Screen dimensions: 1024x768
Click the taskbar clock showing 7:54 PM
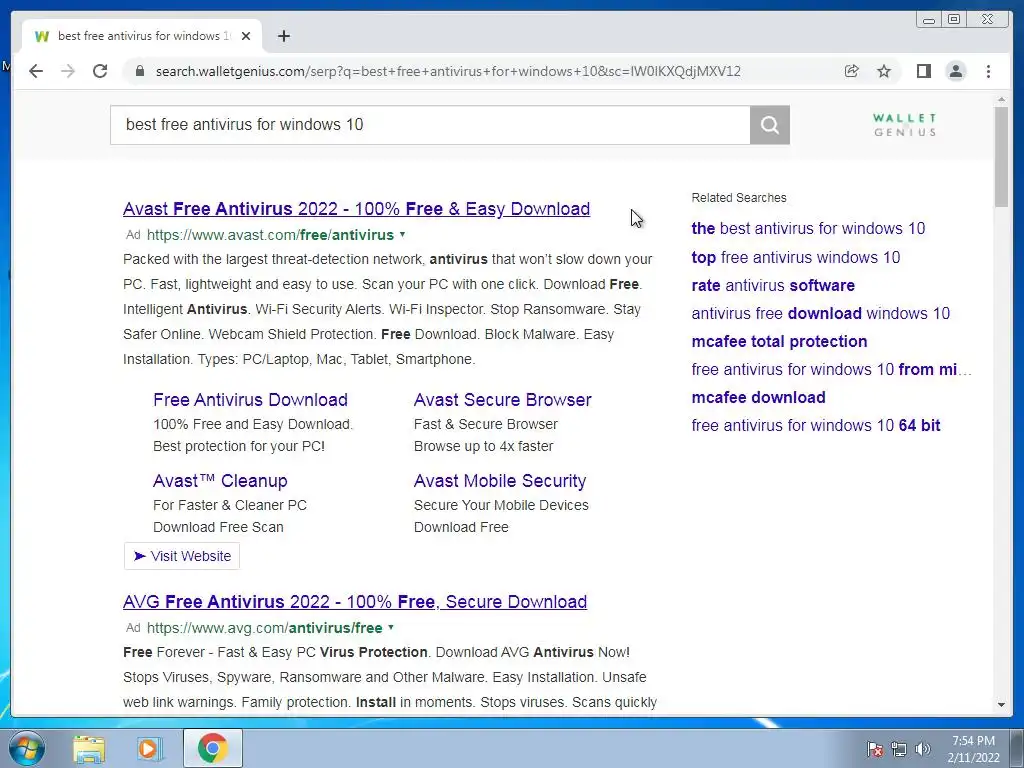tap(973, 749)
